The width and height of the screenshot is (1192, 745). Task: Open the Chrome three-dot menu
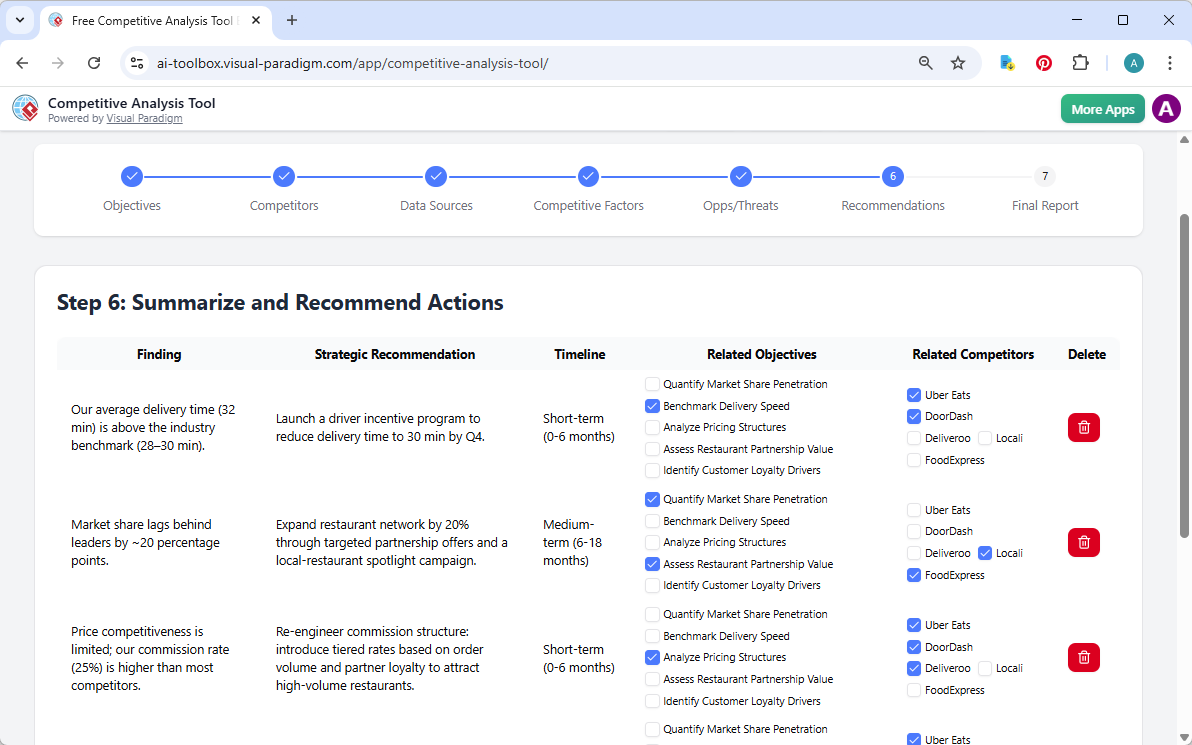(1170, 62)
